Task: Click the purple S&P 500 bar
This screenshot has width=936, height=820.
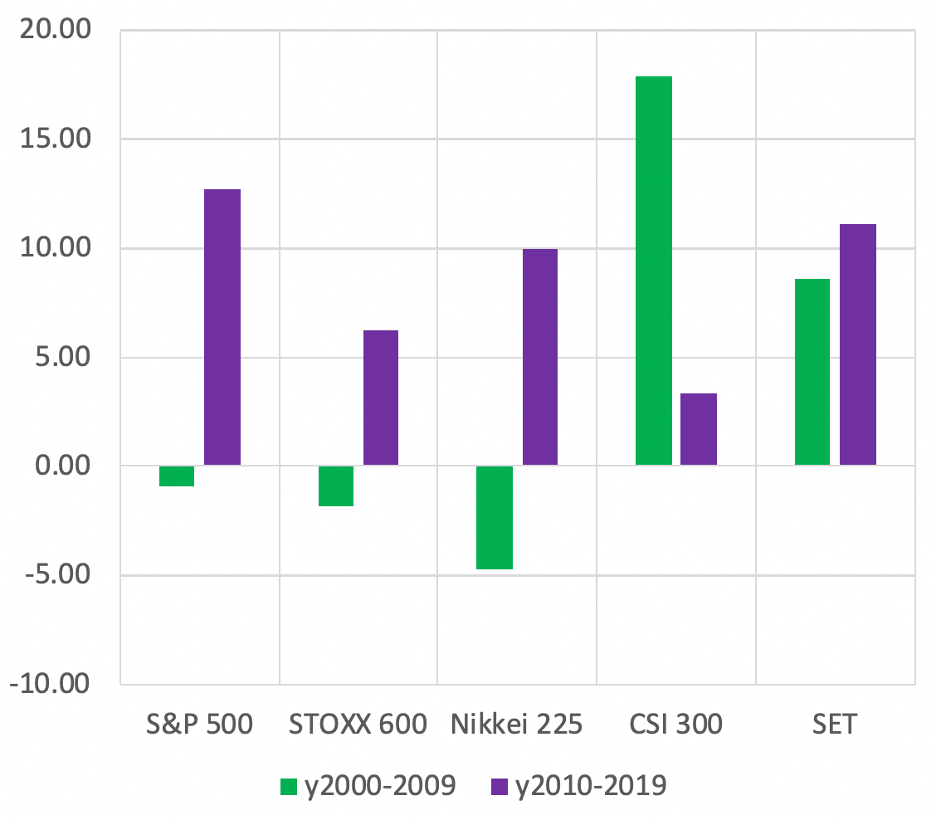Action: tap(222, 327)
